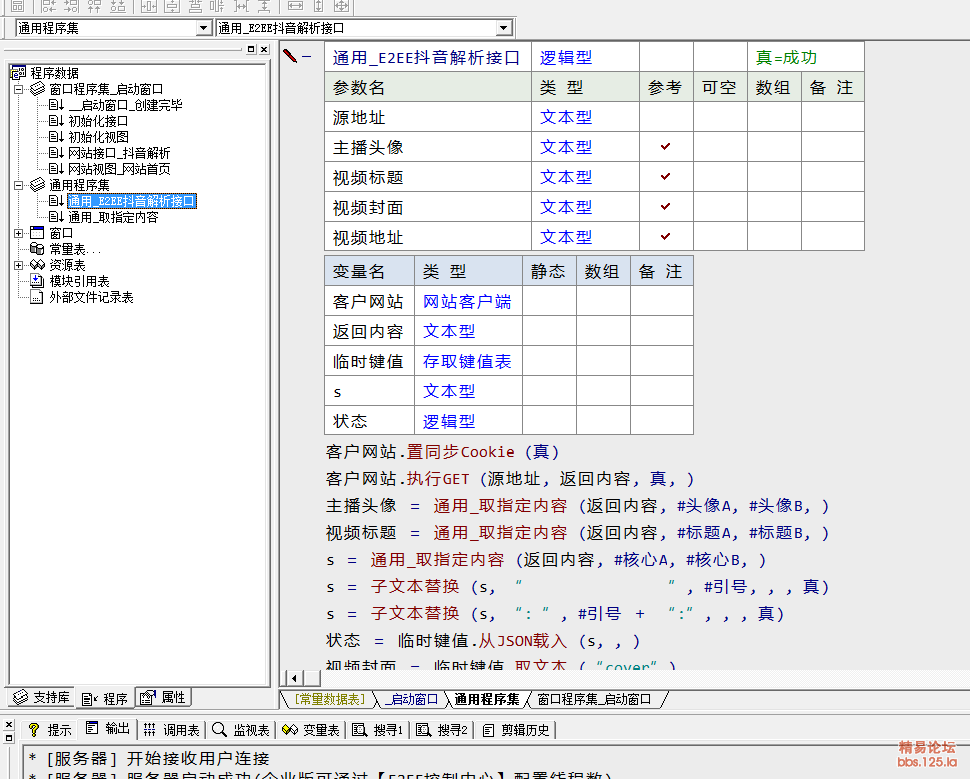The image size is (970, 779).
Task: Switch to 输出 bottom tab
Action: [108, 729]
